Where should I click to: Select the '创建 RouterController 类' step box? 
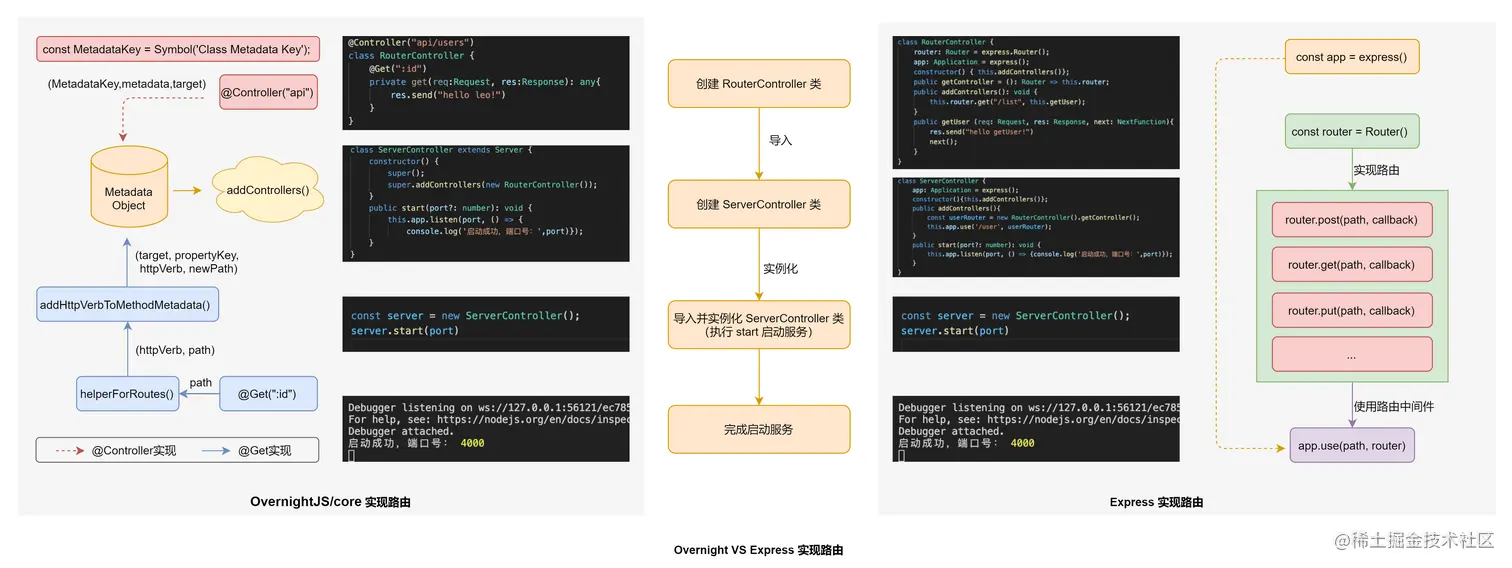pyautogui.click(x=759, y=84)
